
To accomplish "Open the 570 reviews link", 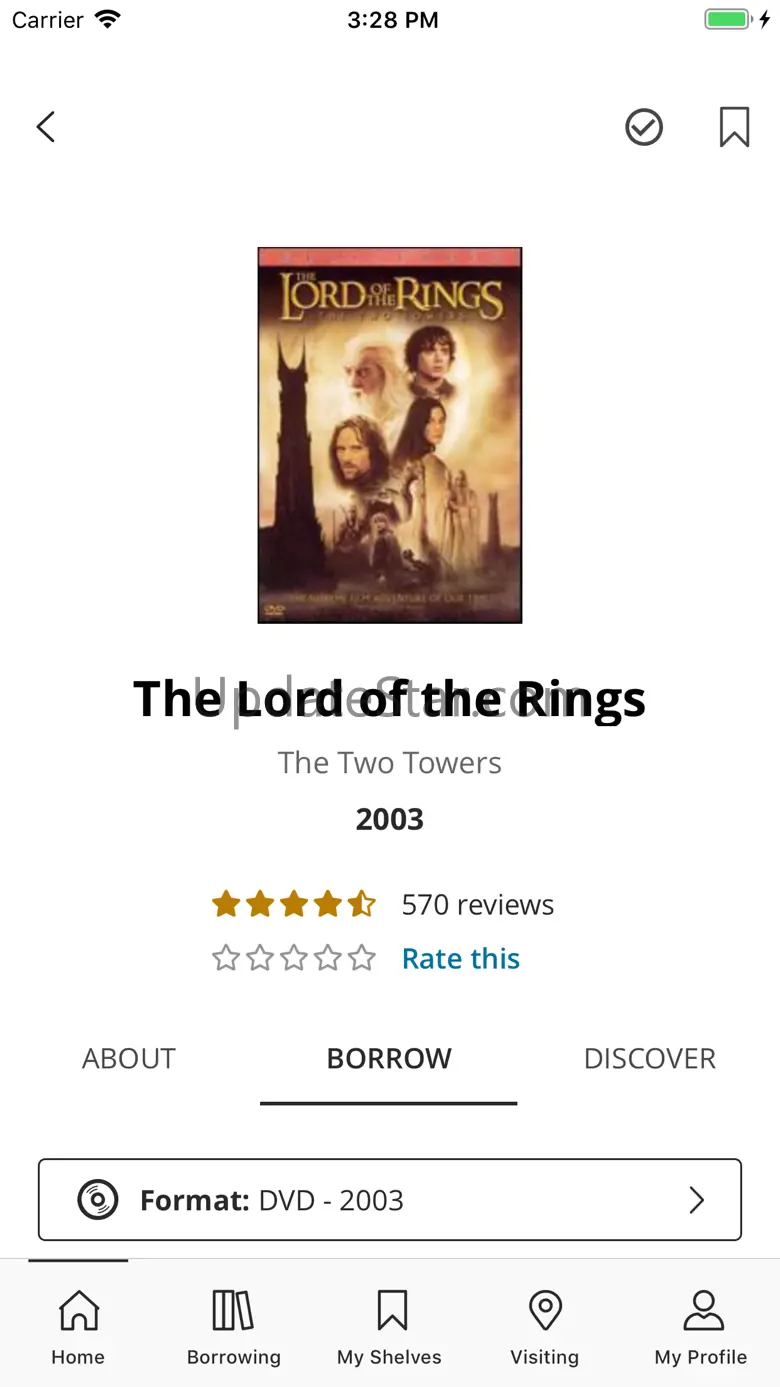I will (478, 904).
